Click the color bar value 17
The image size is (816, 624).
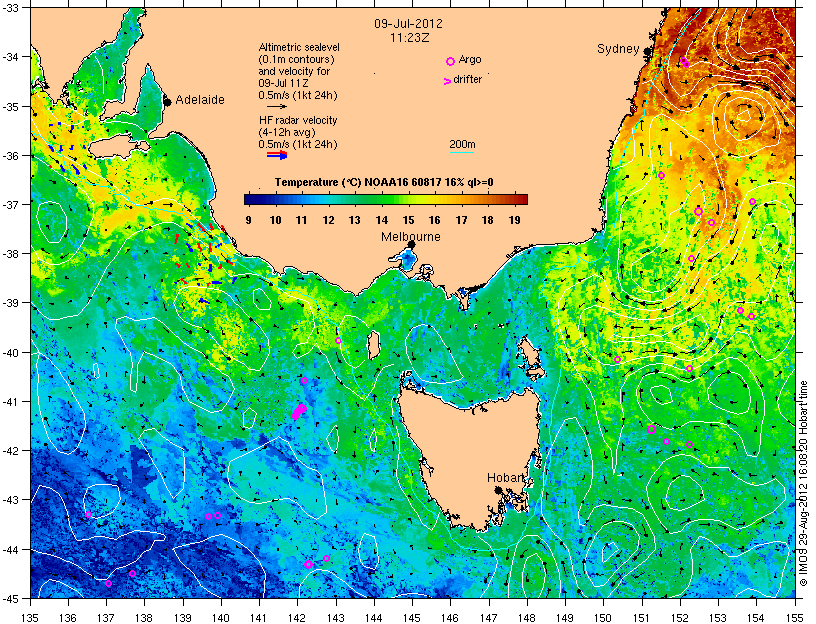click(x=461, y=220)
